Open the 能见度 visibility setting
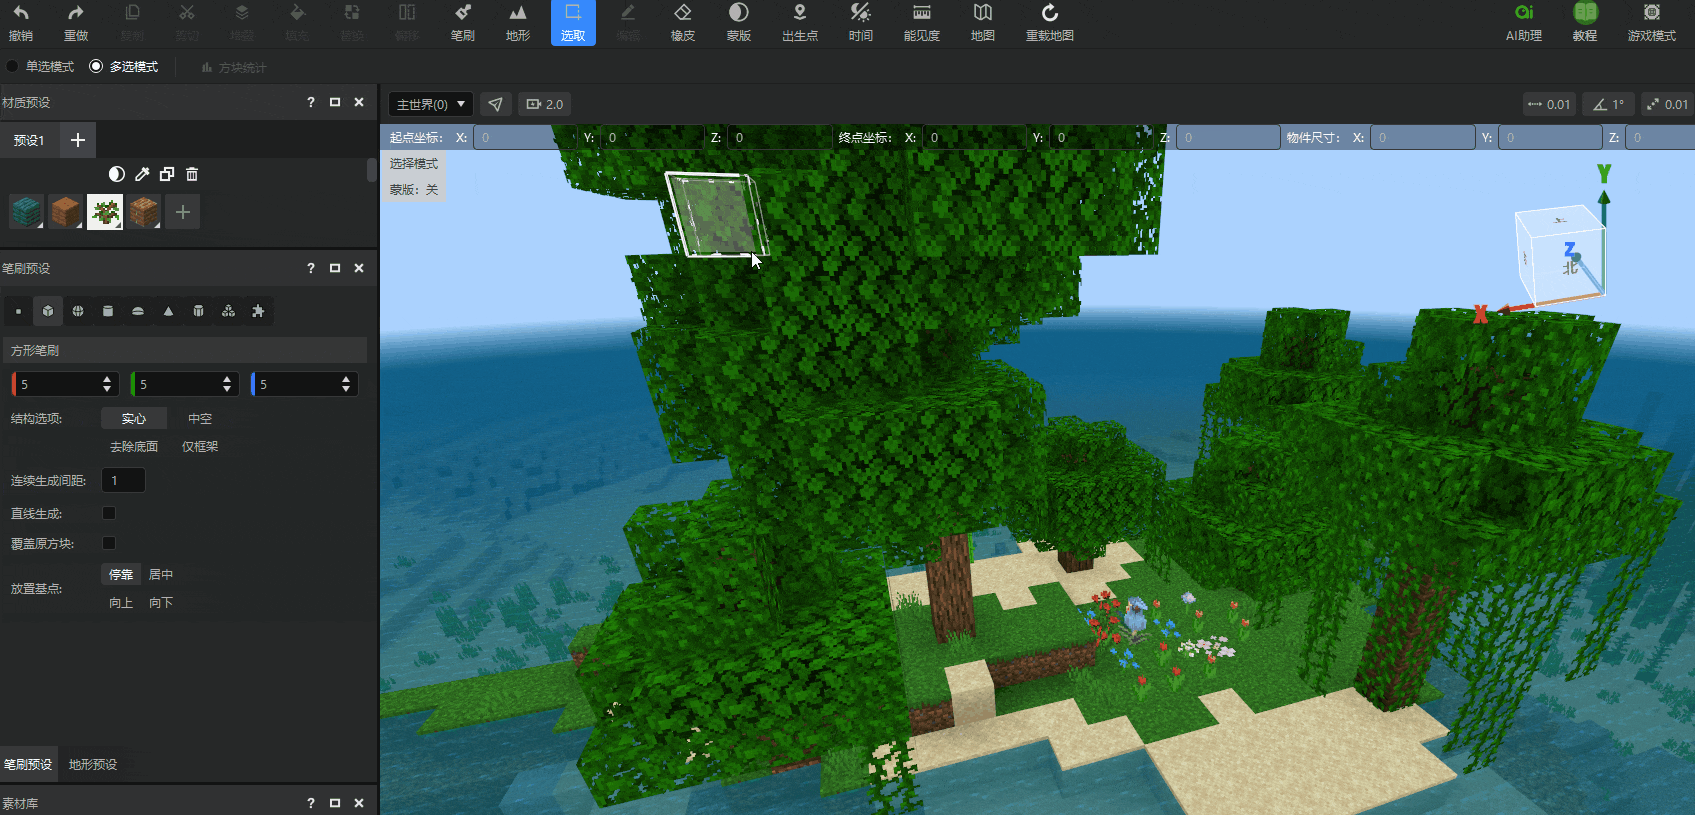This screenshot has height=815, width=1695. tap(922, 22)
